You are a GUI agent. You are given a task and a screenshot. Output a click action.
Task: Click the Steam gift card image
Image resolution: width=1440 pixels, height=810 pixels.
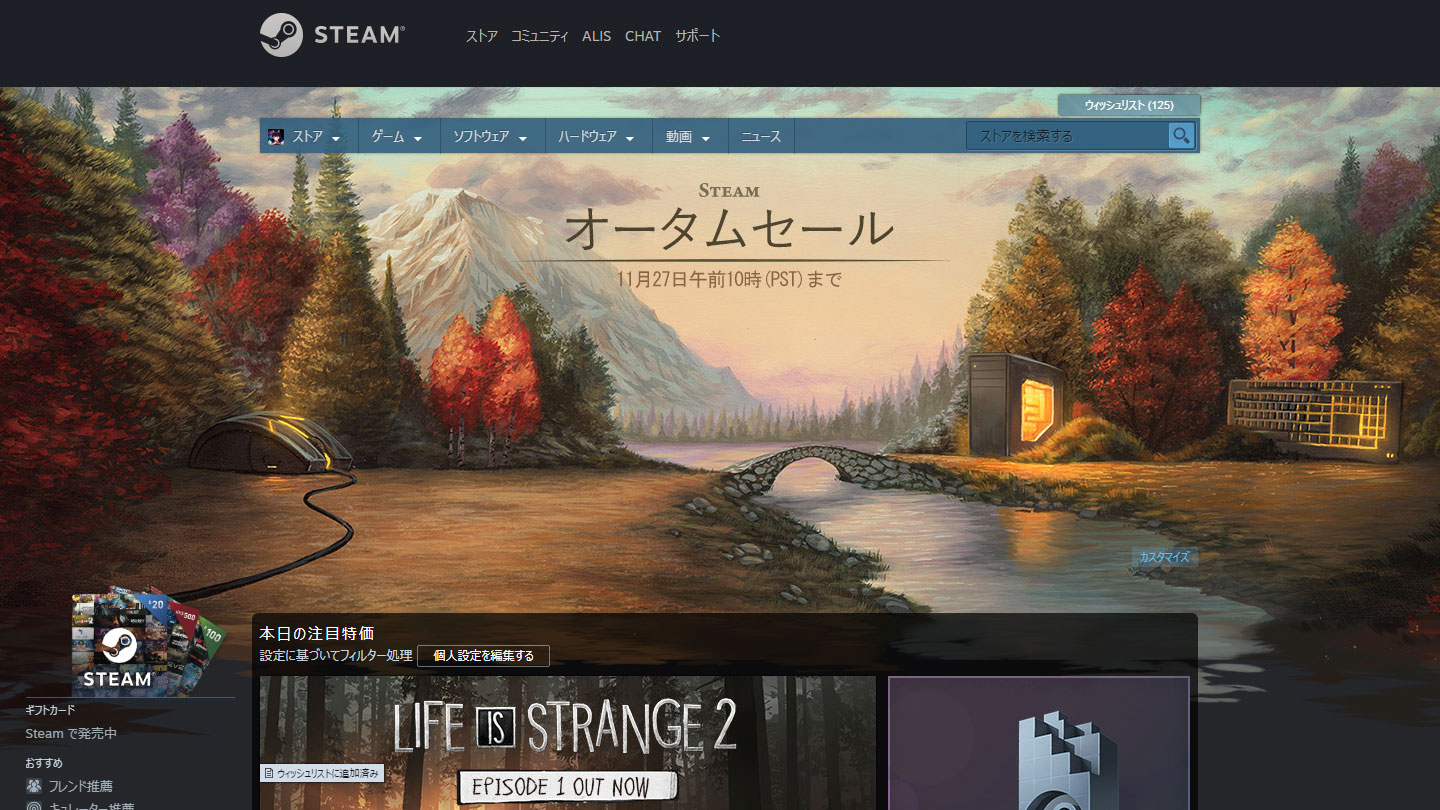[148, 640]
